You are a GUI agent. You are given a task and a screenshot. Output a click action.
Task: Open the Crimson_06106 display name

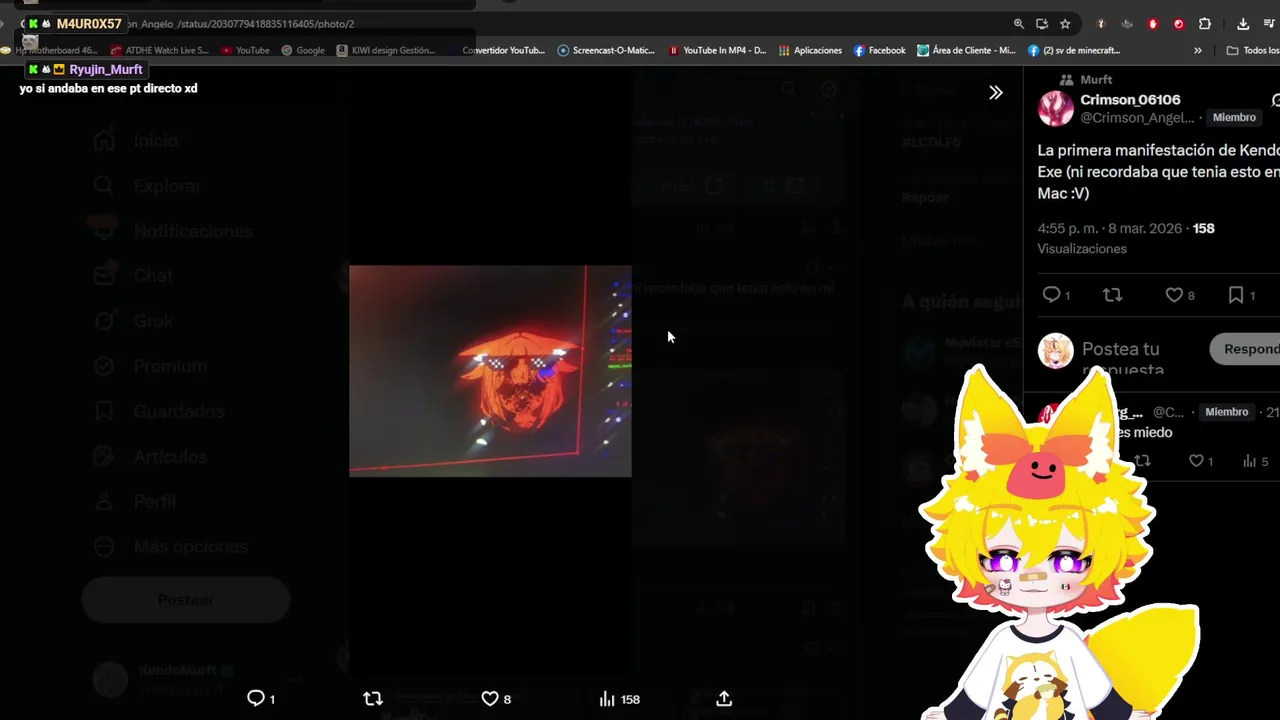[1130, 100]
